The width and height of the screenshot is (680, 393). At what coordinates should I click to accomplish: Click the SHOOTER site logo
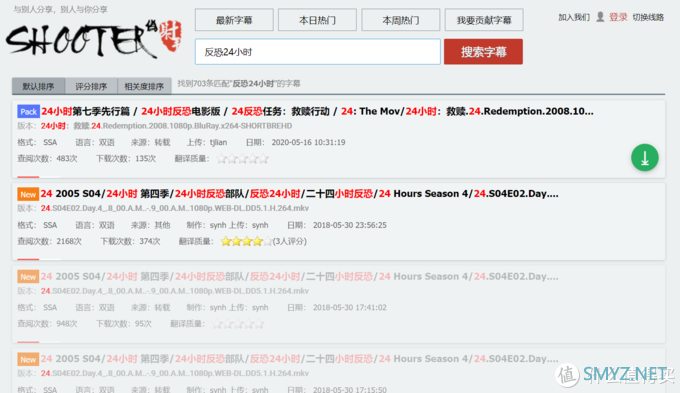(x=94, y=39)
